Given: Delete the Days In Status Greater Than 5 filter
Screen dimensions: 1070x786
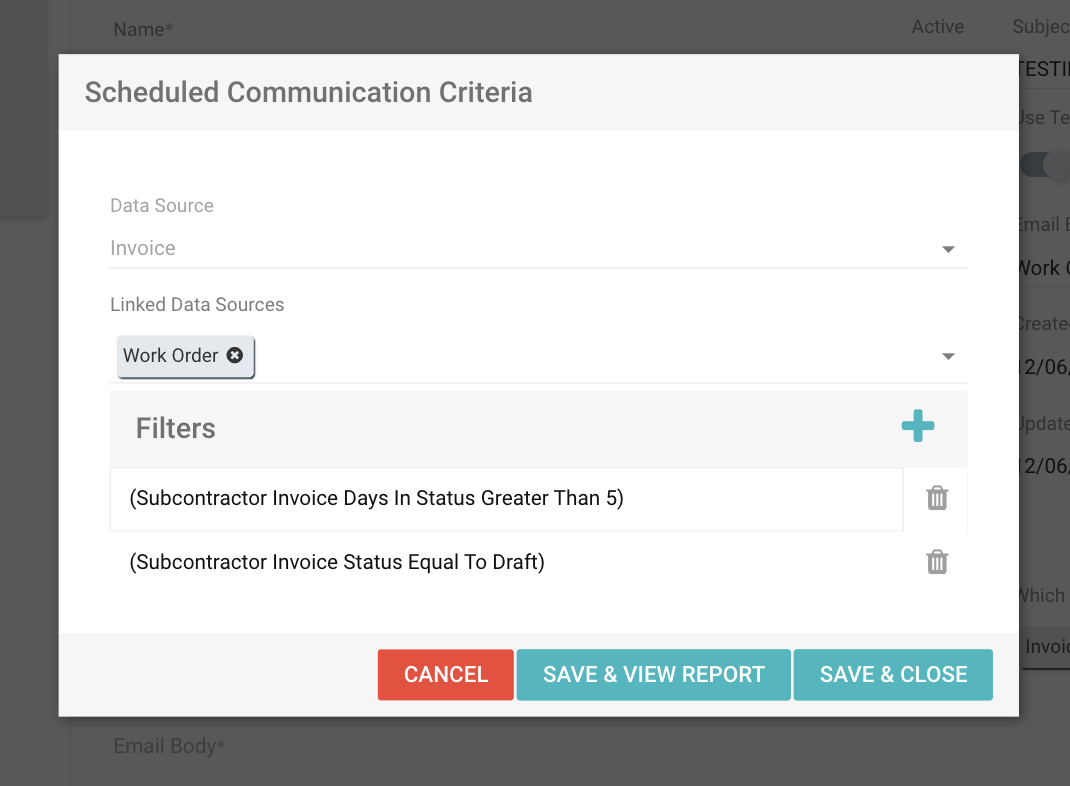Looking at the screenshot, I should tap(937, 498).
